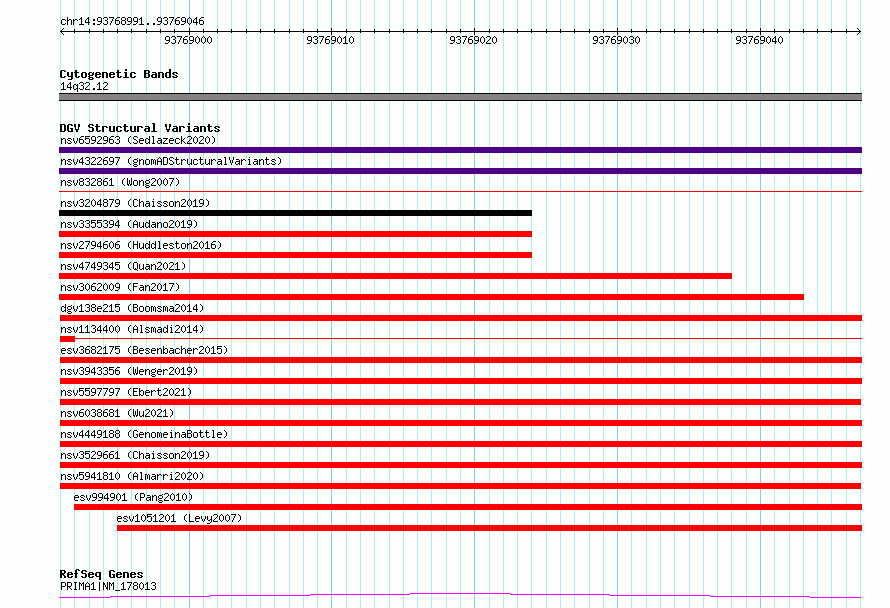The width and height of the screenshot is (890, 608).
Task: Click the nsv4749345 (Quan2021) red bar
Action: [x=395, y=276]
